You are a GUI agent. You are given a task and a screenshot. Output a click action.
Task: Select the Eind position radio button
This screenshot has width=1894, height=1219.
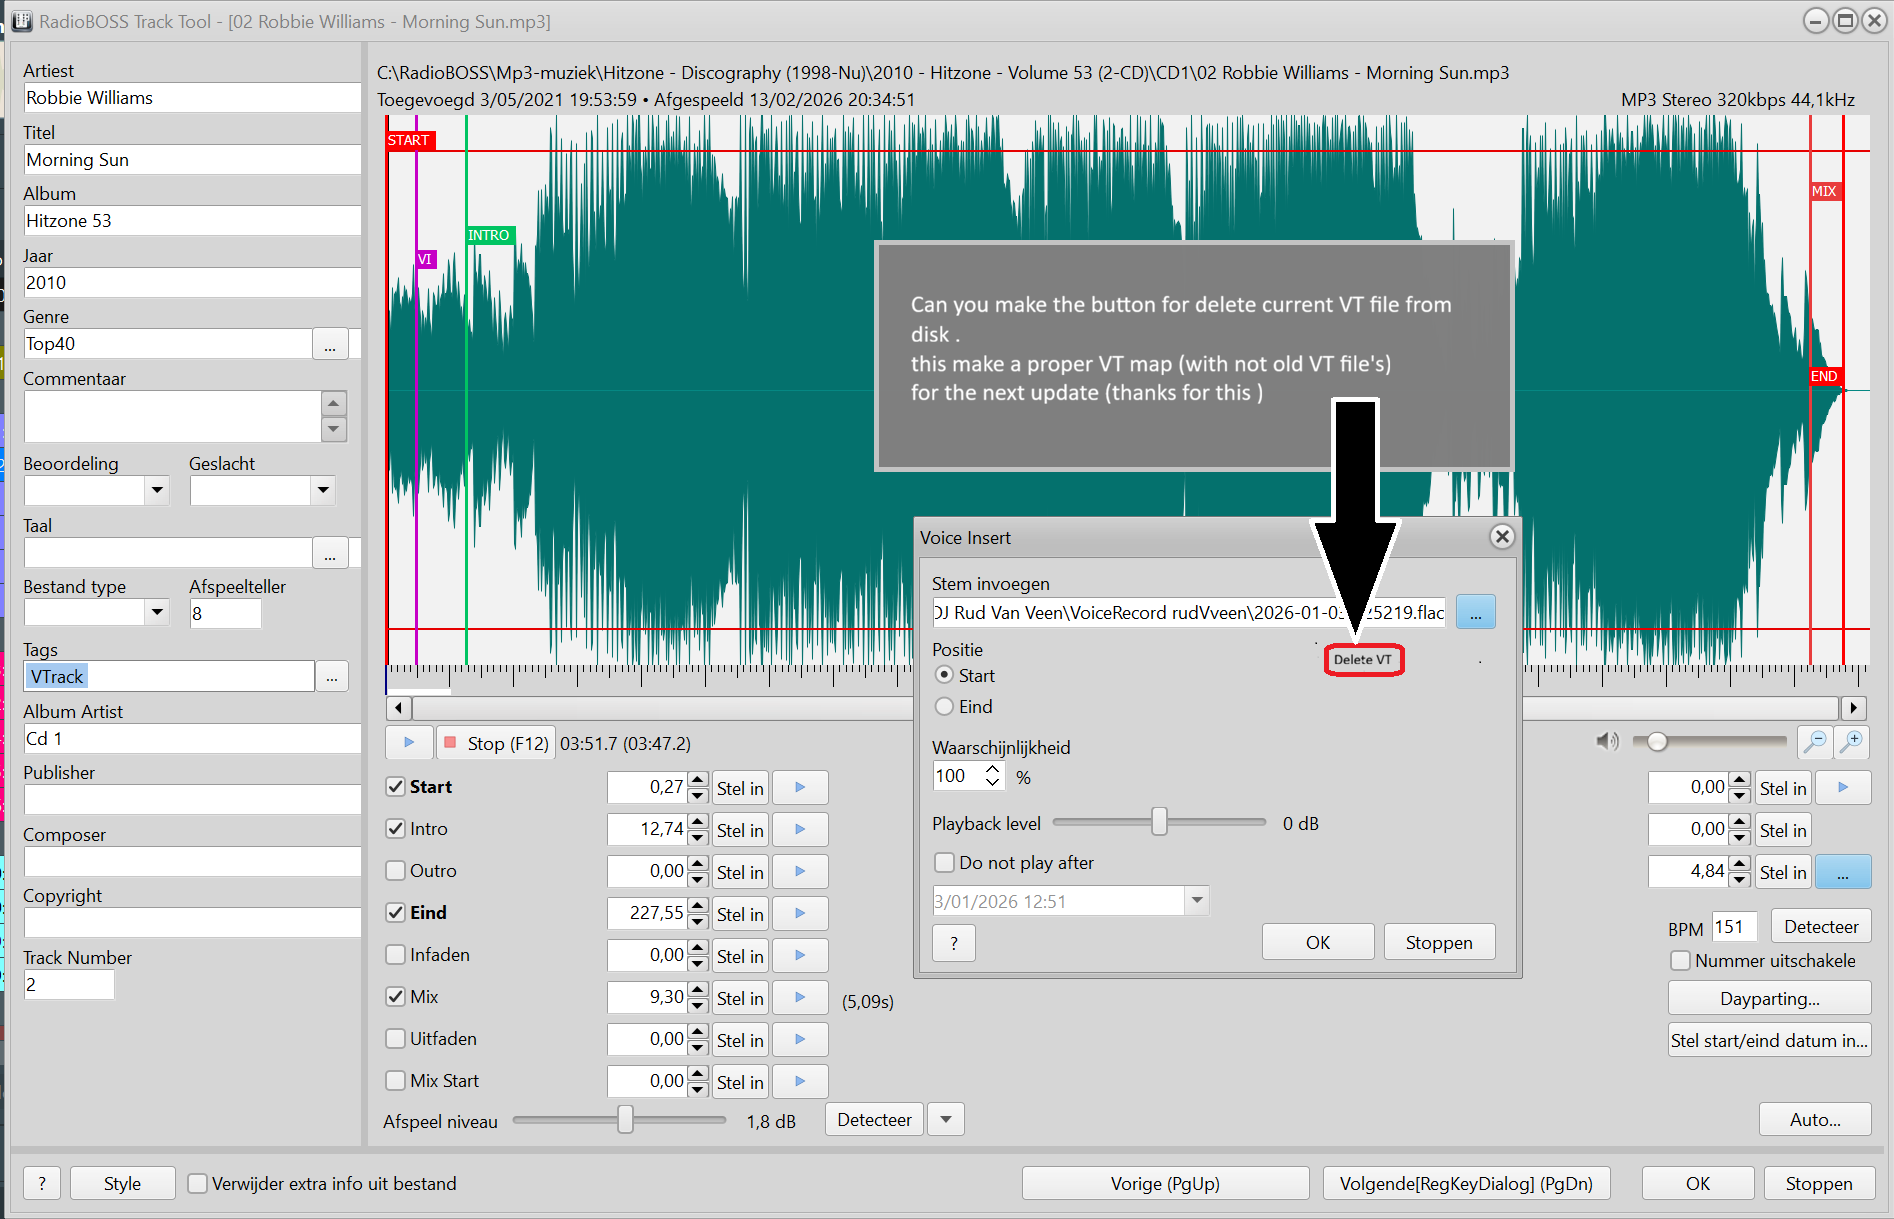pos(944,707)
